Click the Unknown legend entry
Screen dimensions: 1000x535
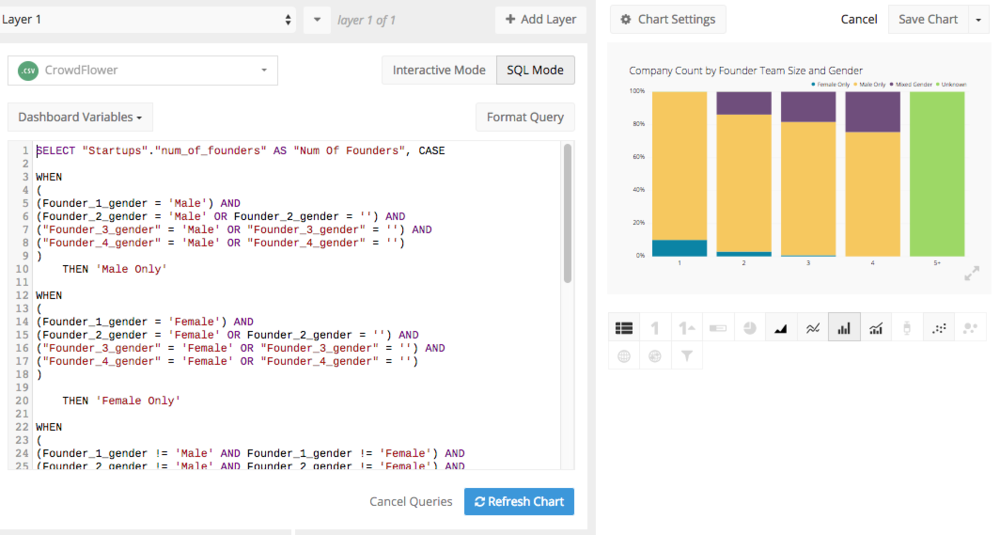951,84
